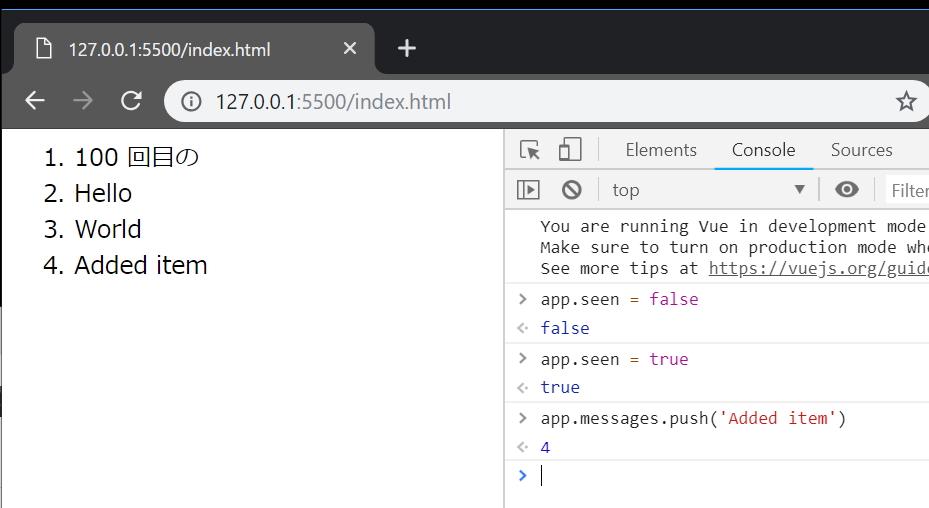Click the console prompt input line

(x=733, y=476)
